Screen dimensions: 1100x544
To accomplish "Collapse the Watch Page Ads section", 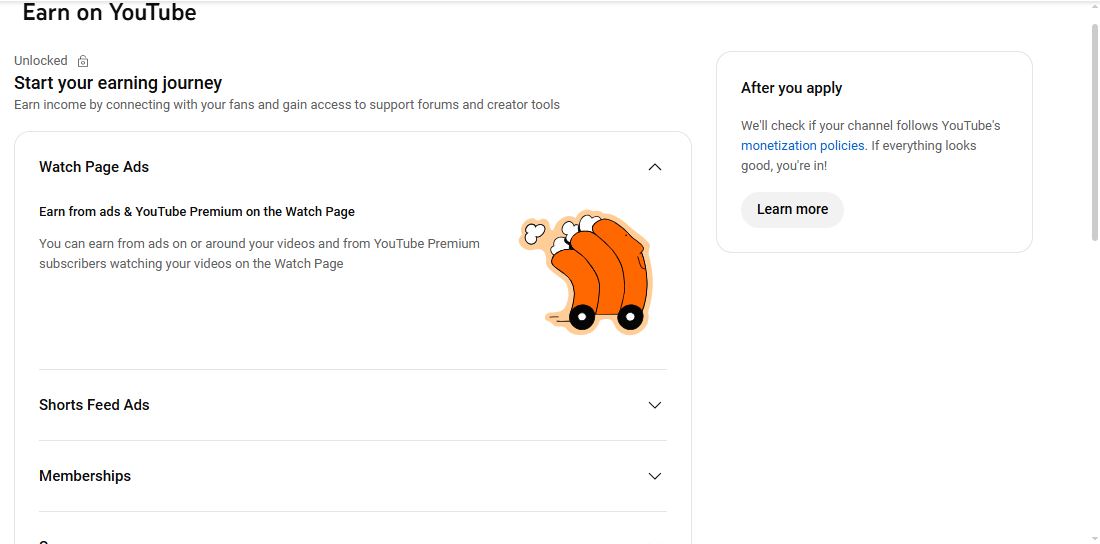I will click(x=655, y=167).
